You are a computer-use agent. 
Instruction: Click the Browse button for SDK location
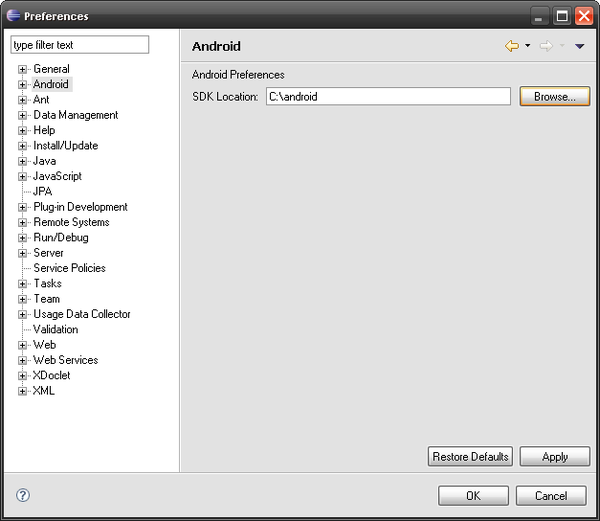[555, 96]
